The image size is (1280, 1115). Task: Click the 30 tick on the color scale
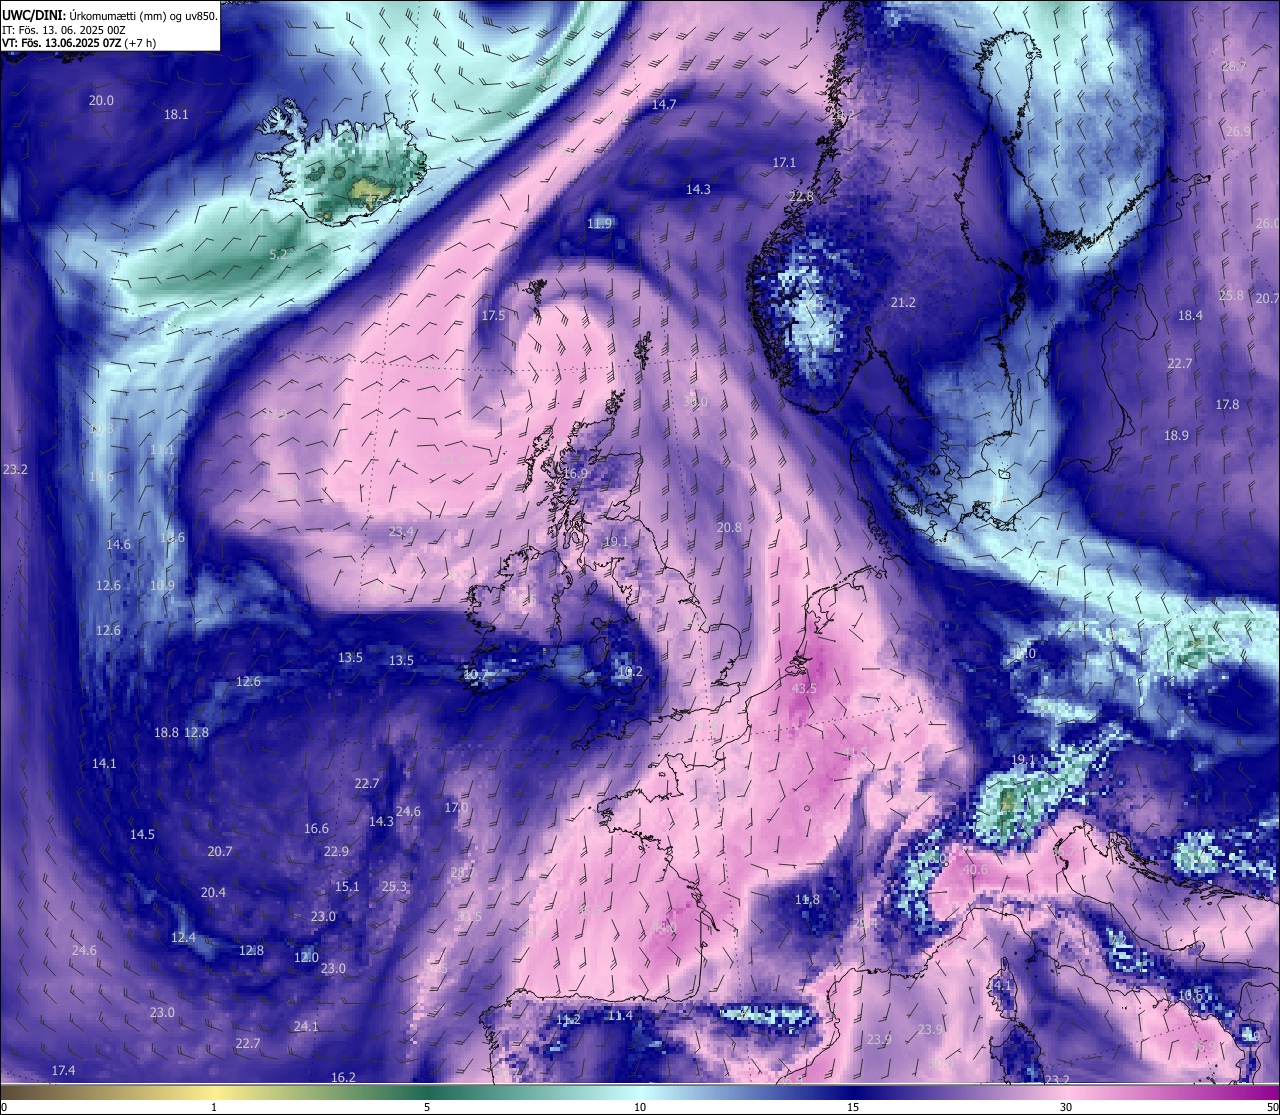point(1066,1107)
